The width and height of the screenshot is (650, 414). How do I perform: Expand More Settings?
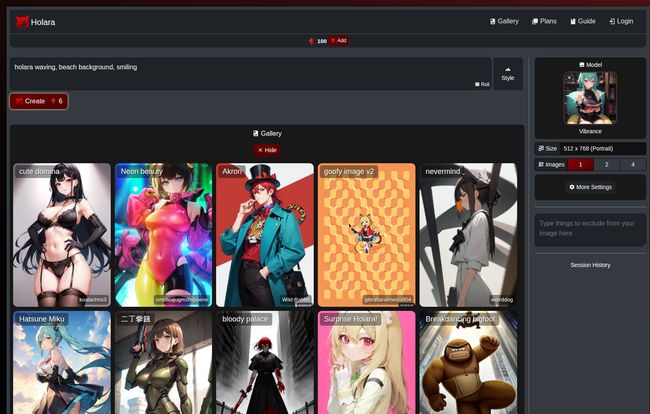pos(590,187)
